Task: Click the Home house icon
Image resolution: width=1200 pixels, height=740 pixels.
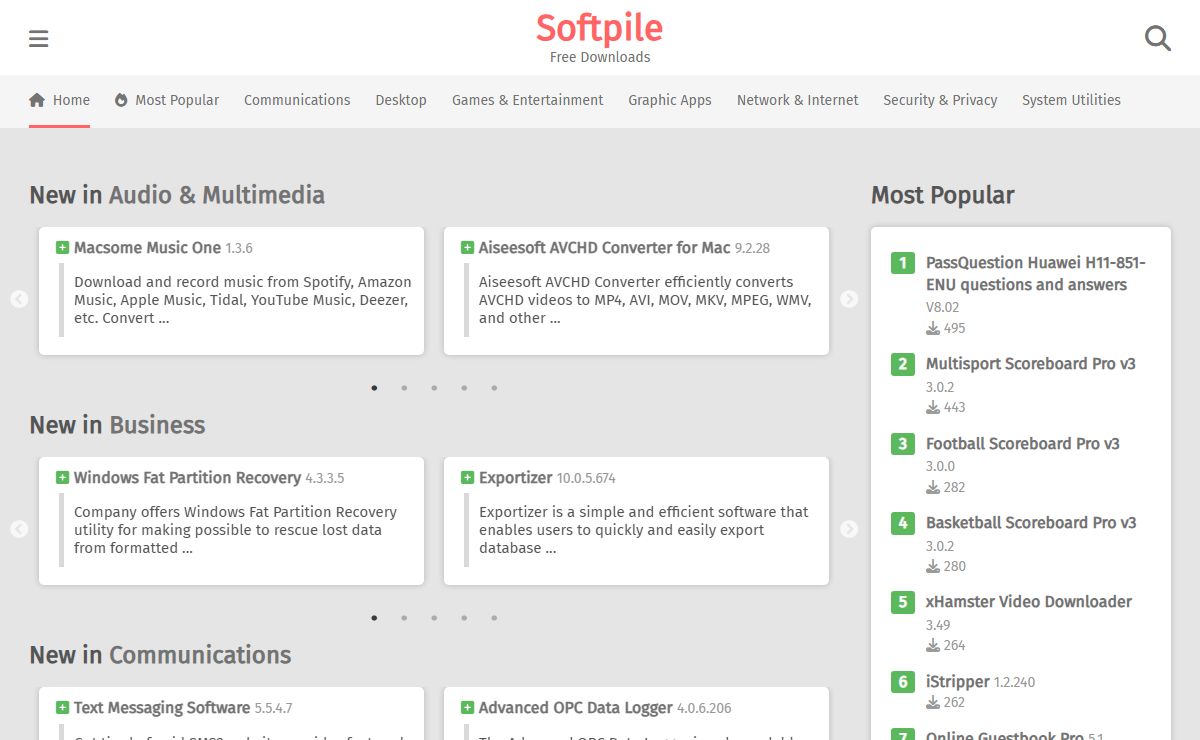Action: [x=37, y=100]
